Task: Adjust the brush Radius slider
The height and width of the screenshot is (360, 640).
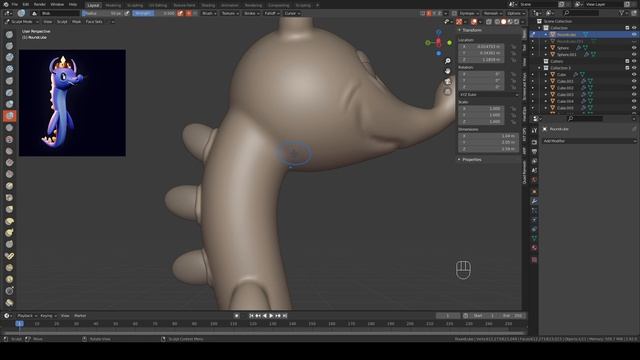Action: tap(102, 13)
